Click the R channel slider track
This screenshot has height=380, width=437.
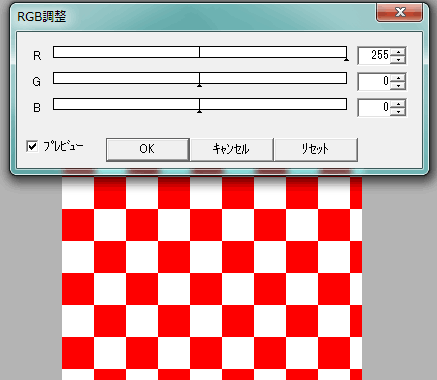pos(200,52)
